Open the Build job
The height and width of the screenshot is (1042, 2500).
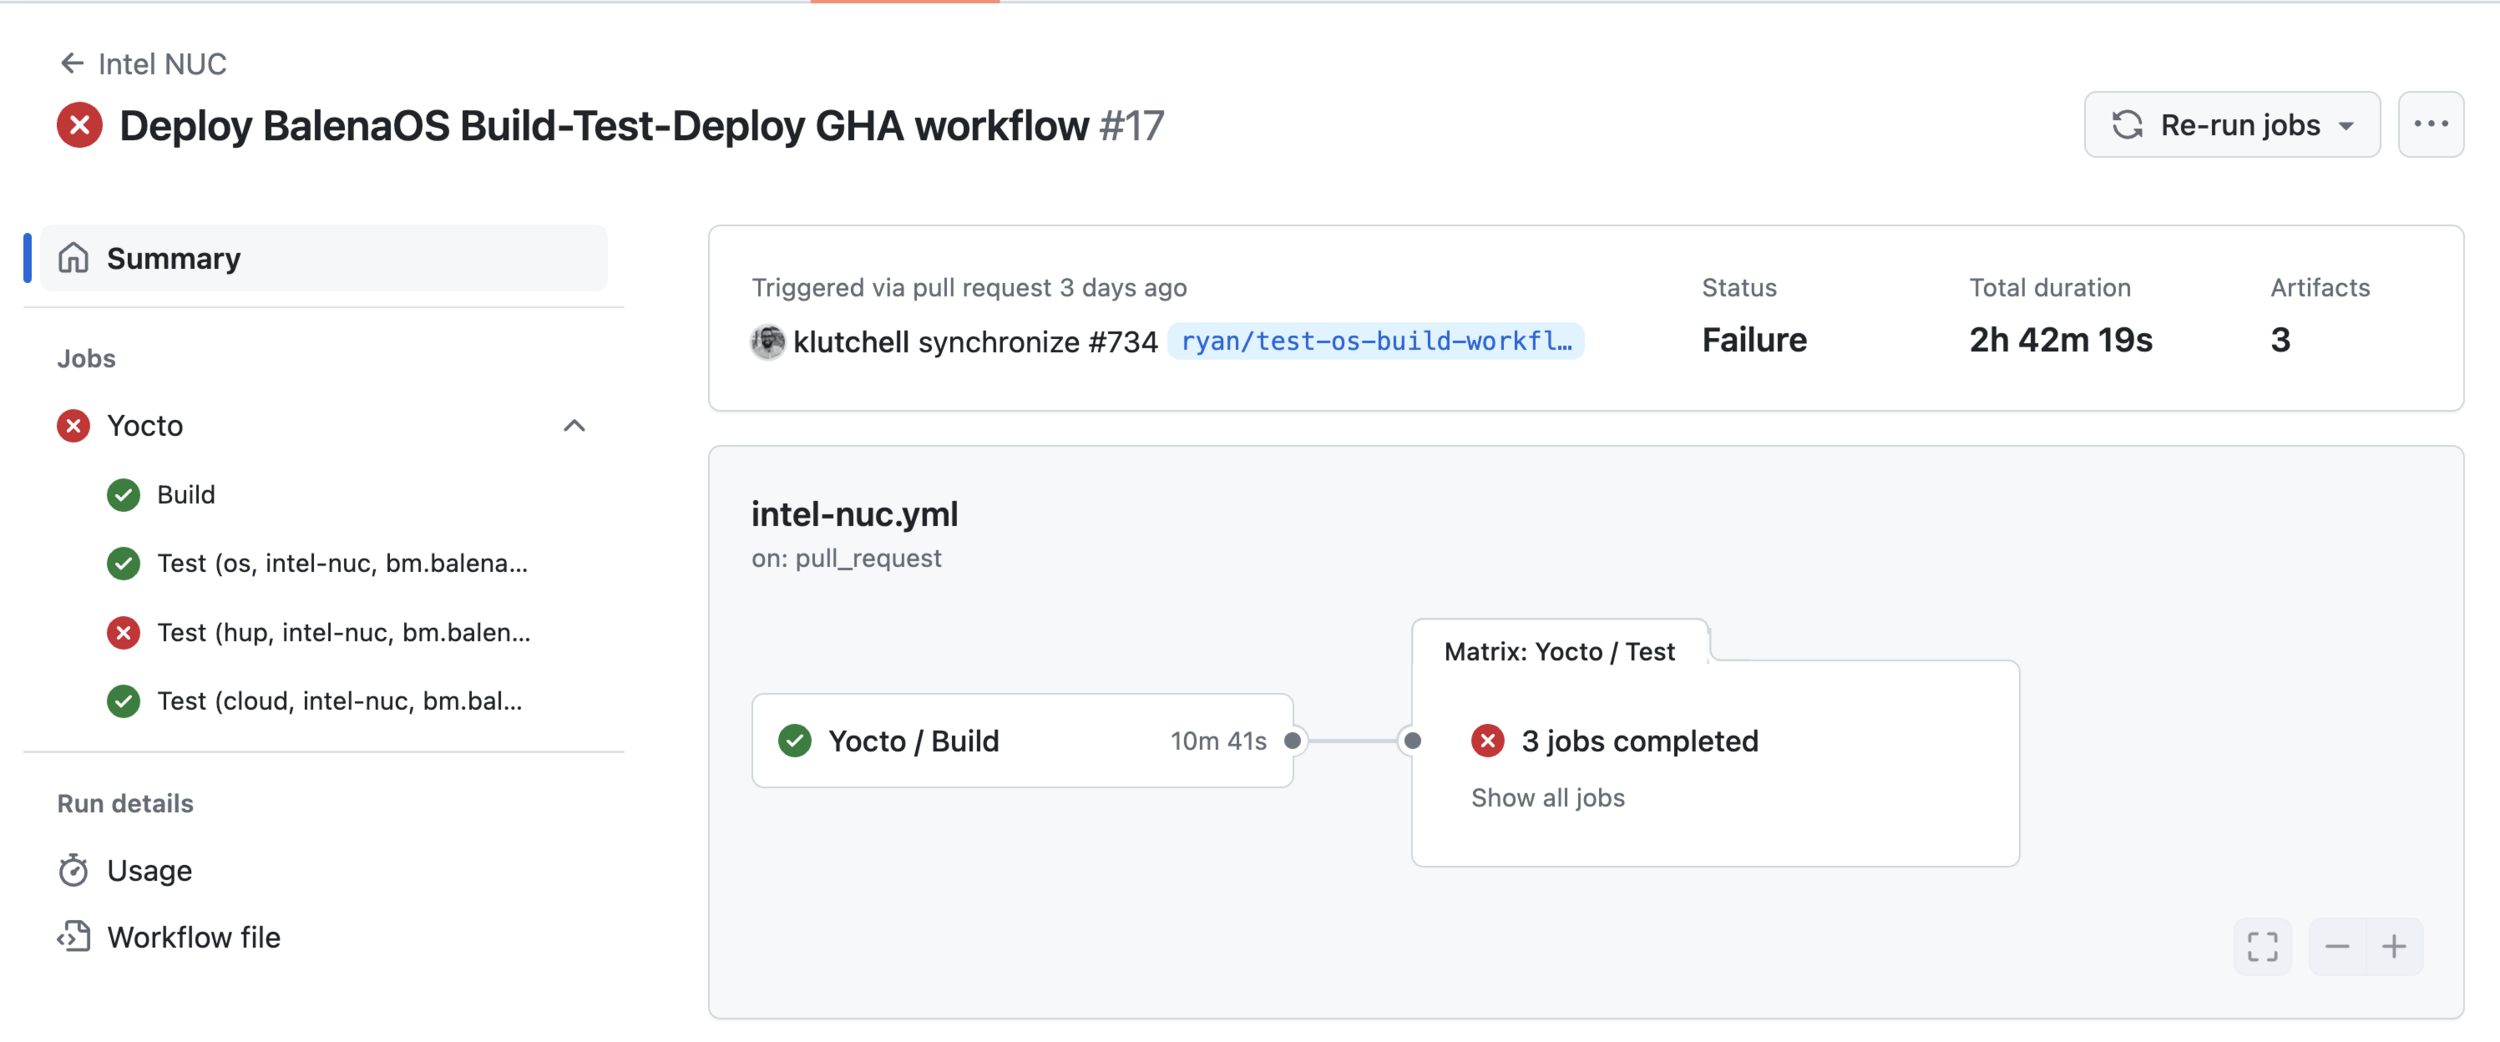(186, 495)
